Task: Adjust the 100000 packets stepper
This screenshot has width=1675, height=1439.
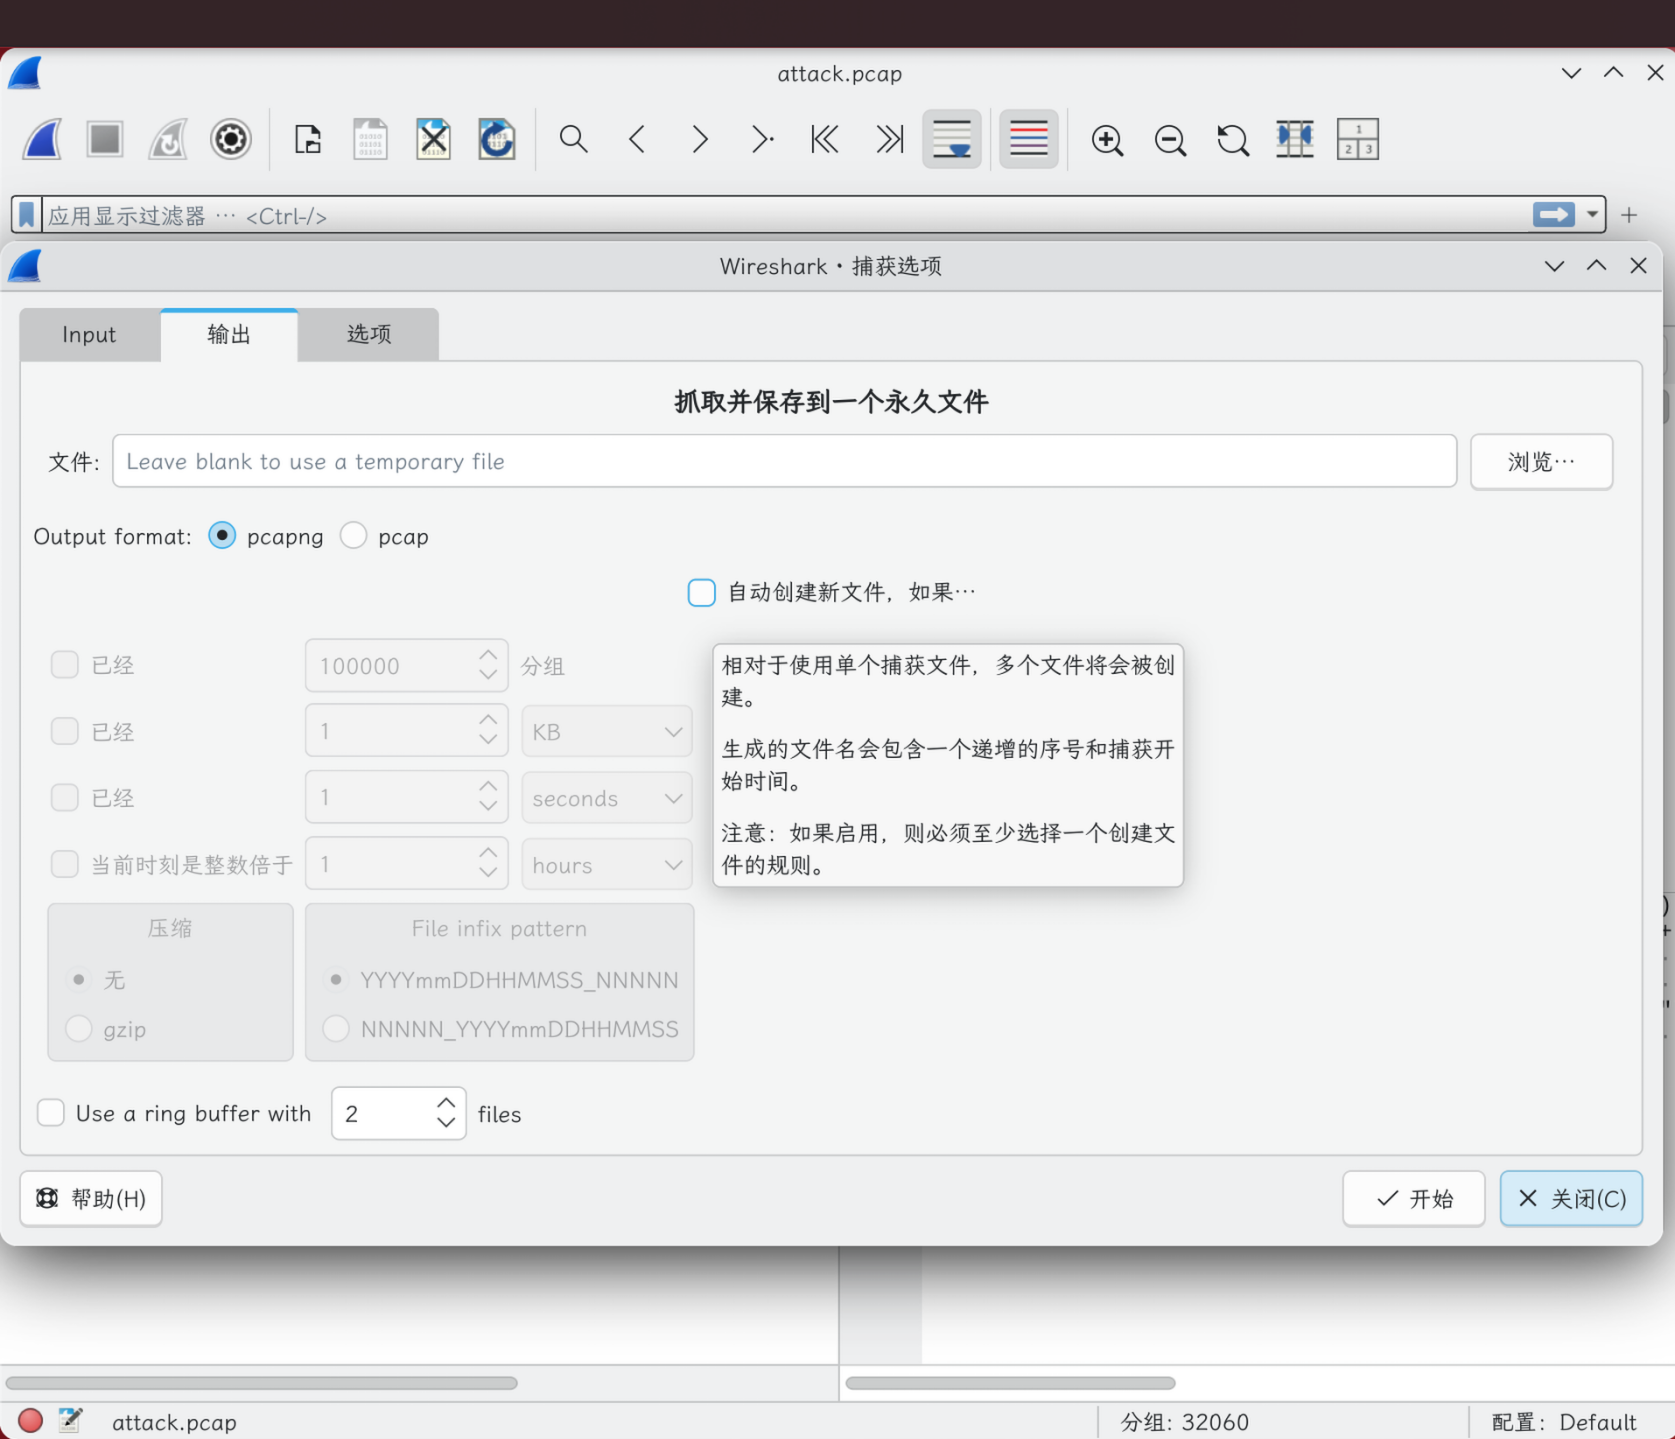Action: [488, 665]
